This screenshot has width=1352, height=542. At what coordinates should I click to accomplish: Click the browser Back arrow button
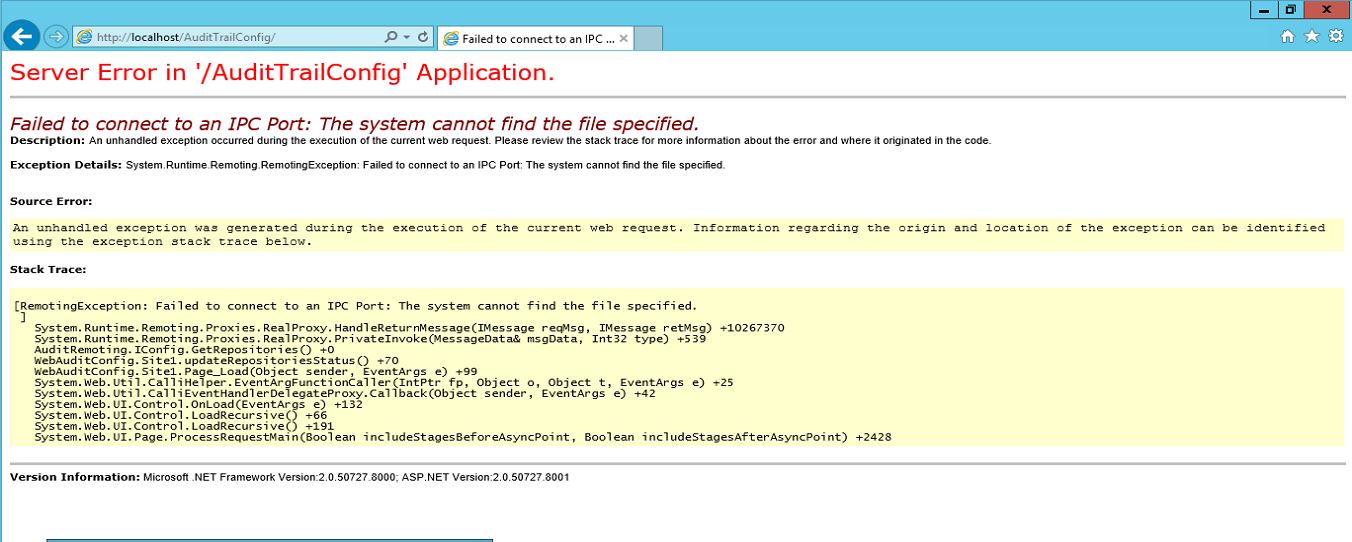coord(21,37)
